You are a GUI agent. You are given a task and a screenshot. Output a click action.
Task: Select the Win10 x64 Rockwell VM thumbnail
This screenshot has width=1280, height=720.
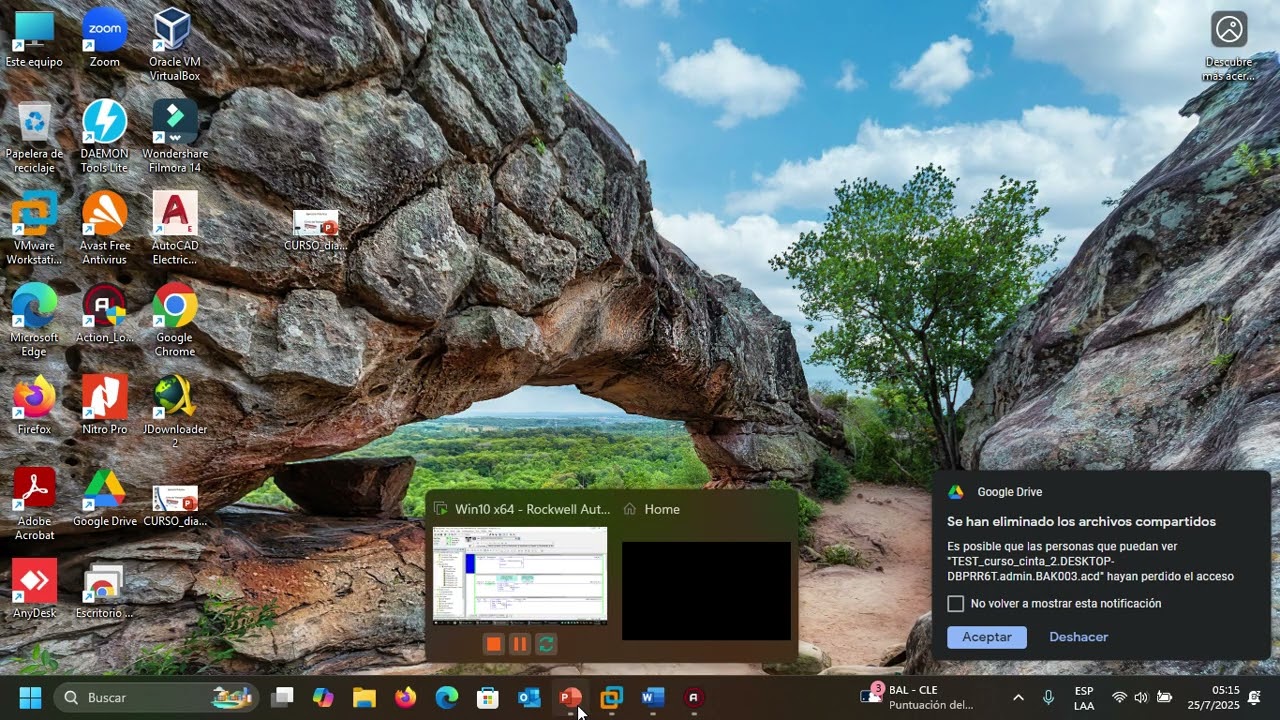(520, 575)
